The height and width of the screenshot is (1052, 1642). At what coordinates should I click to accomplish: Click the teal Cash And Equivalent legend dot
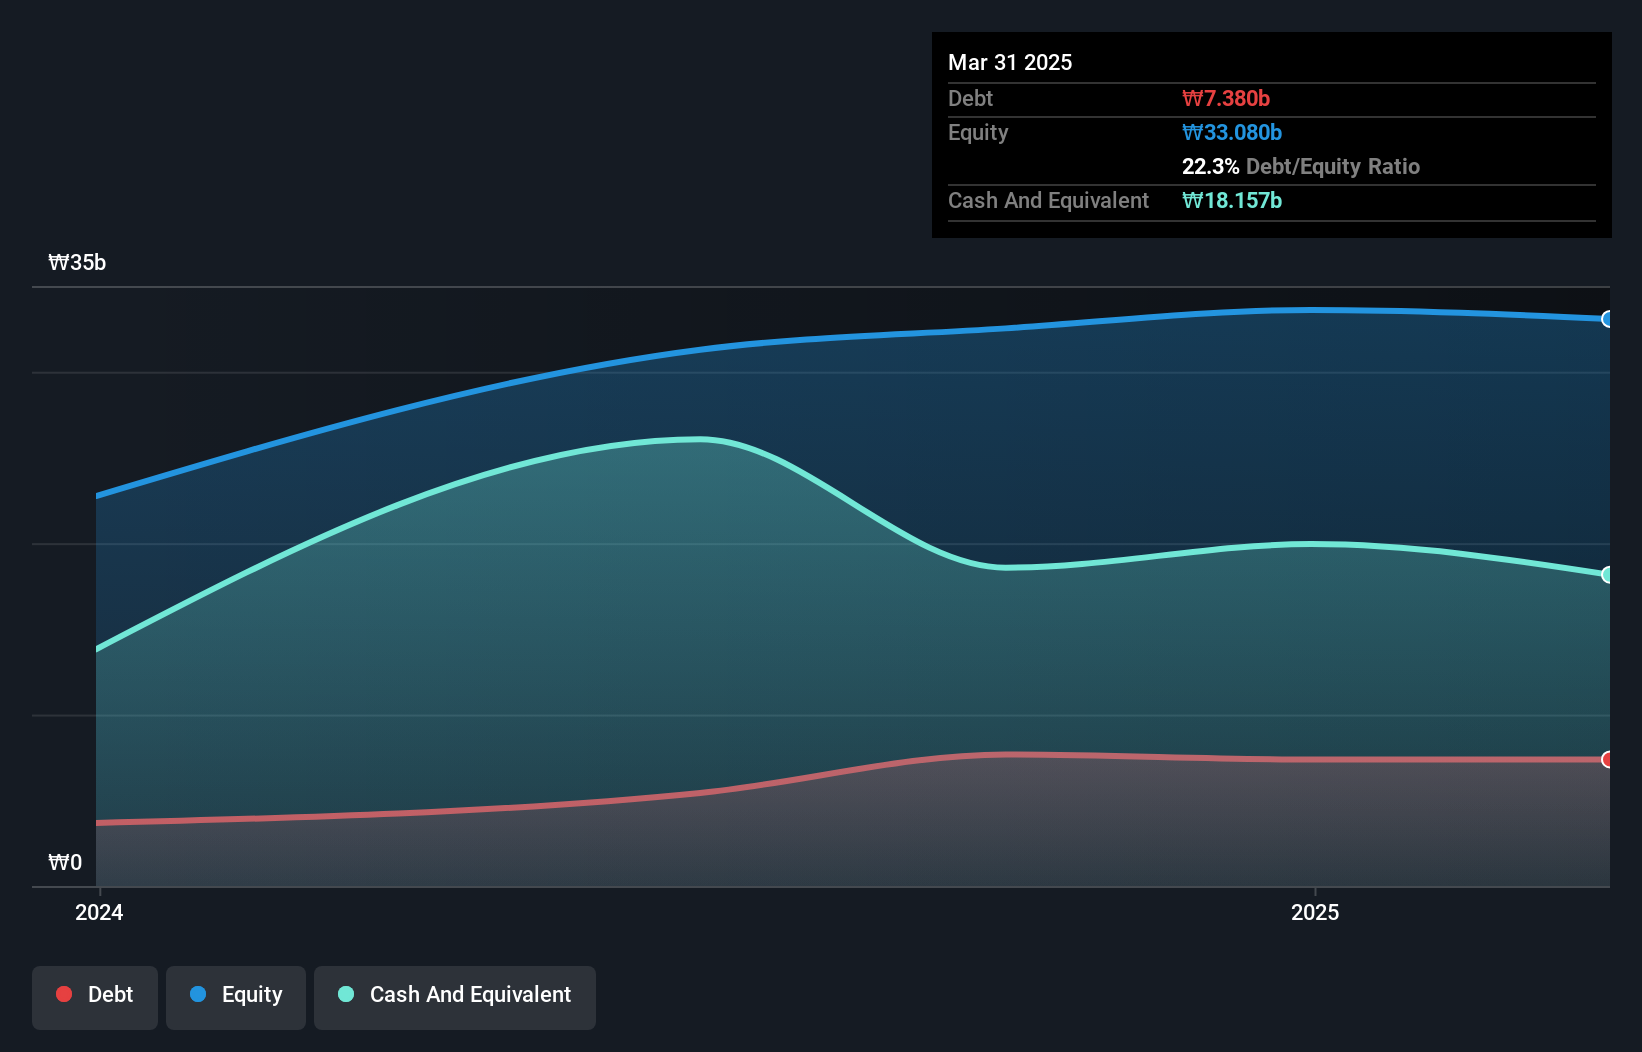pyautogui.click(x=345, y=994)
